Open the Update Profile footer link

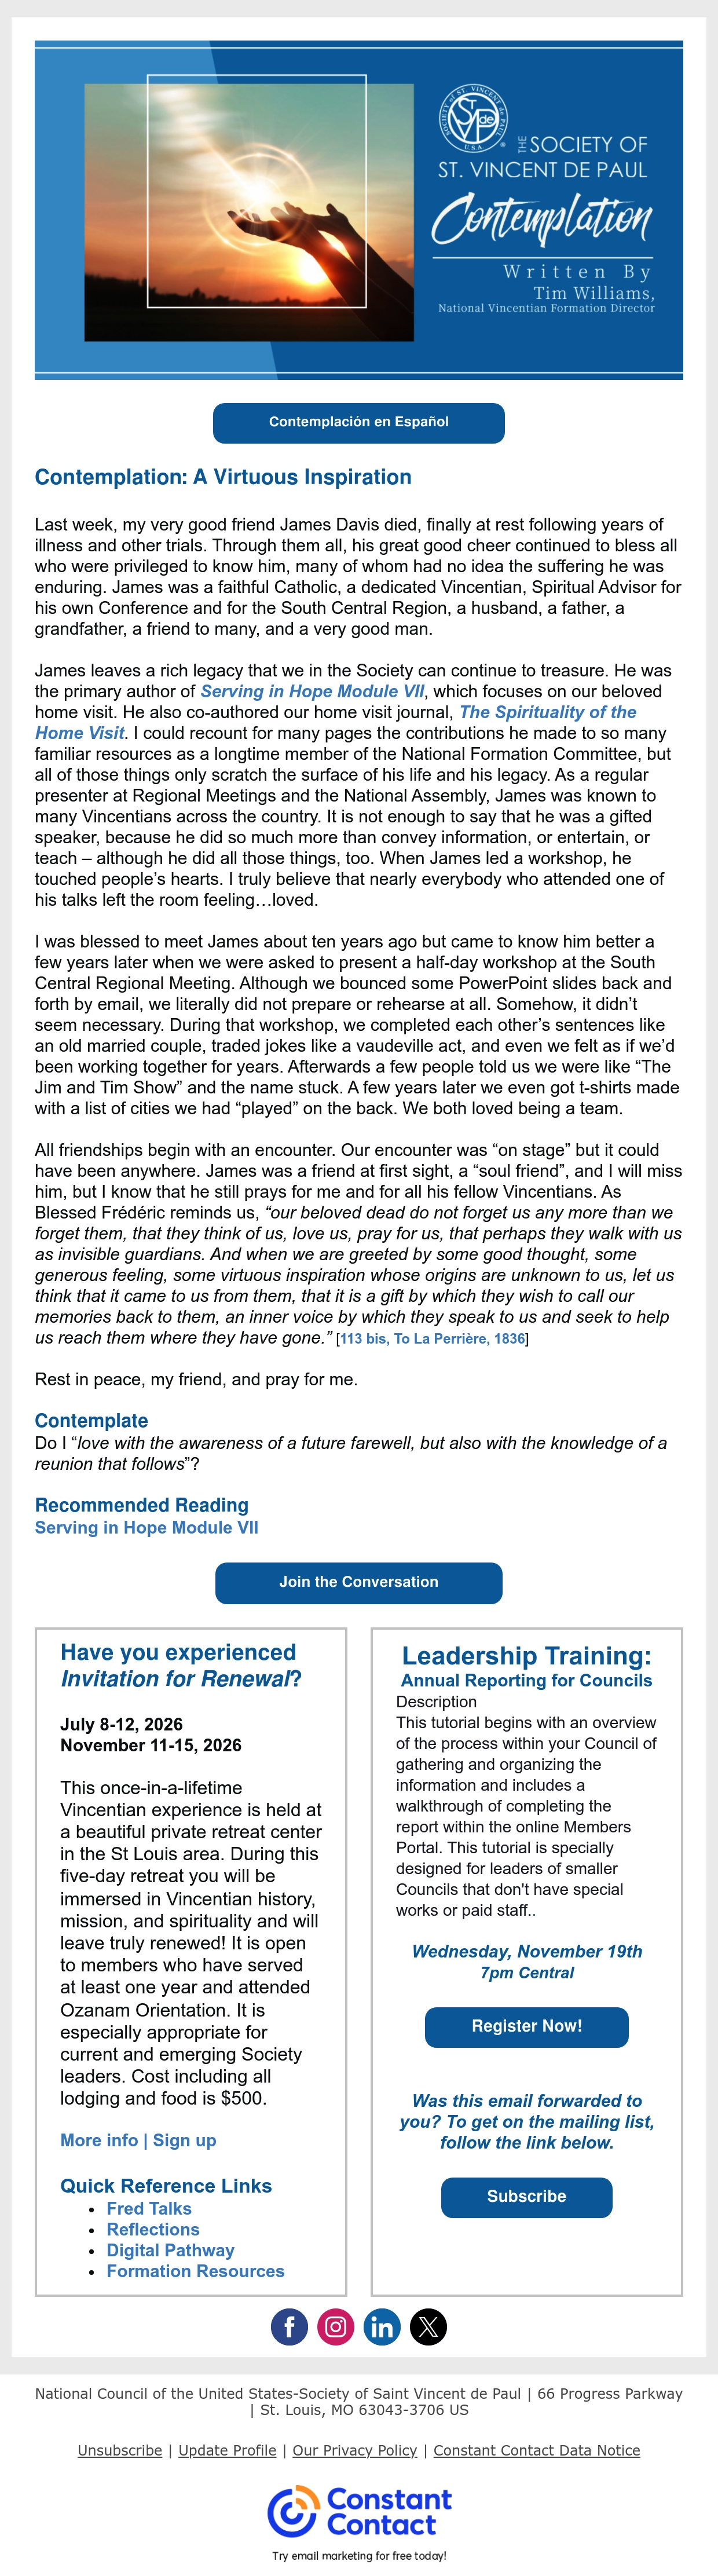(227, 2450)
